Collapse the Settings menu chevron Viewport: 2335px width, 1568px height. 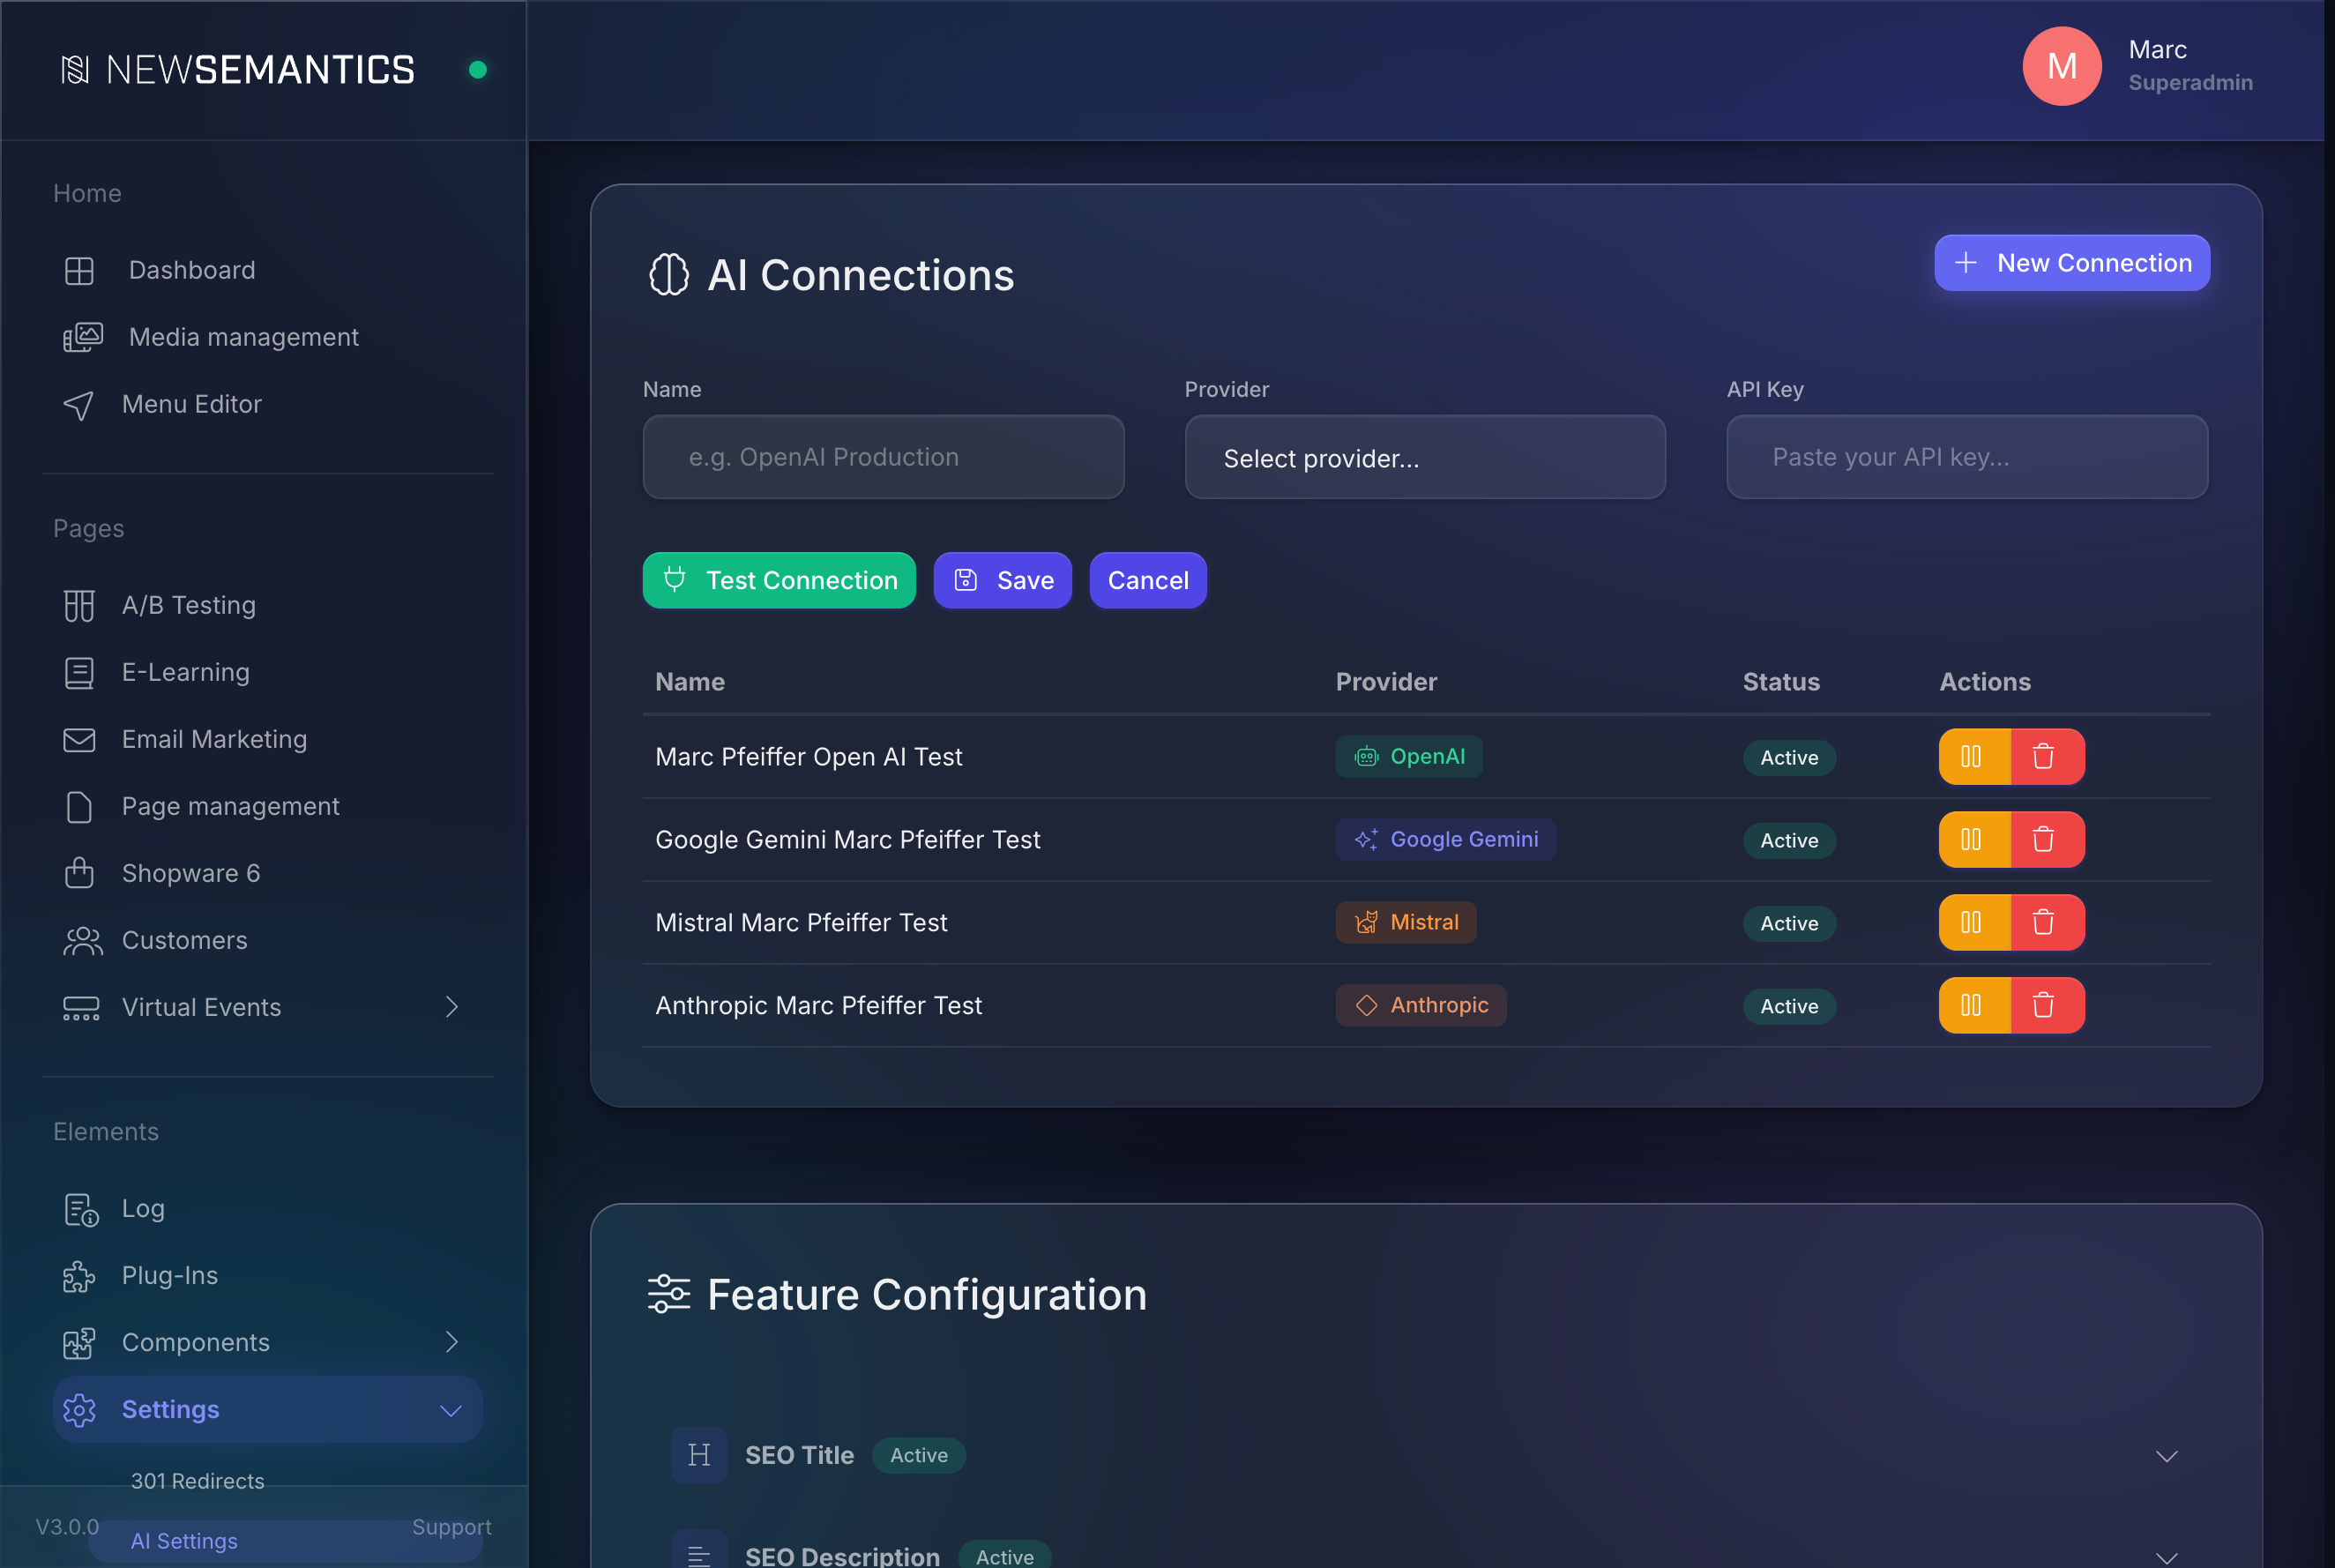pos(451,1411)
